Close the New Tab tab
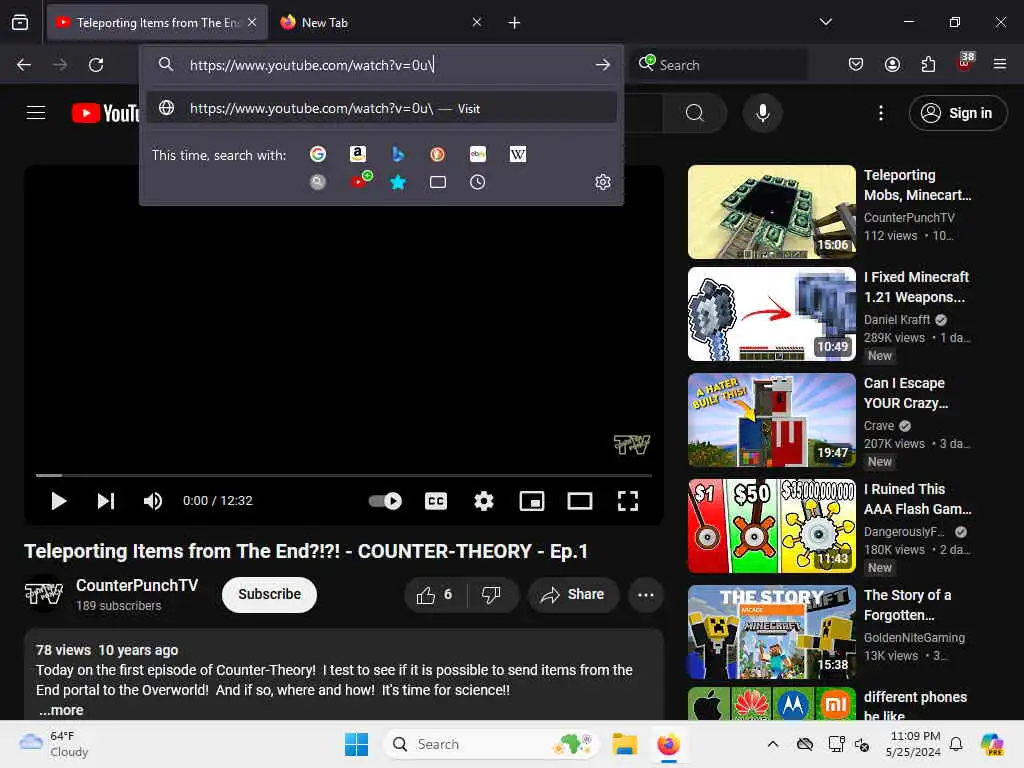Image resolution: width=1024 pixels, height=768 pixels. click(477, 23)
